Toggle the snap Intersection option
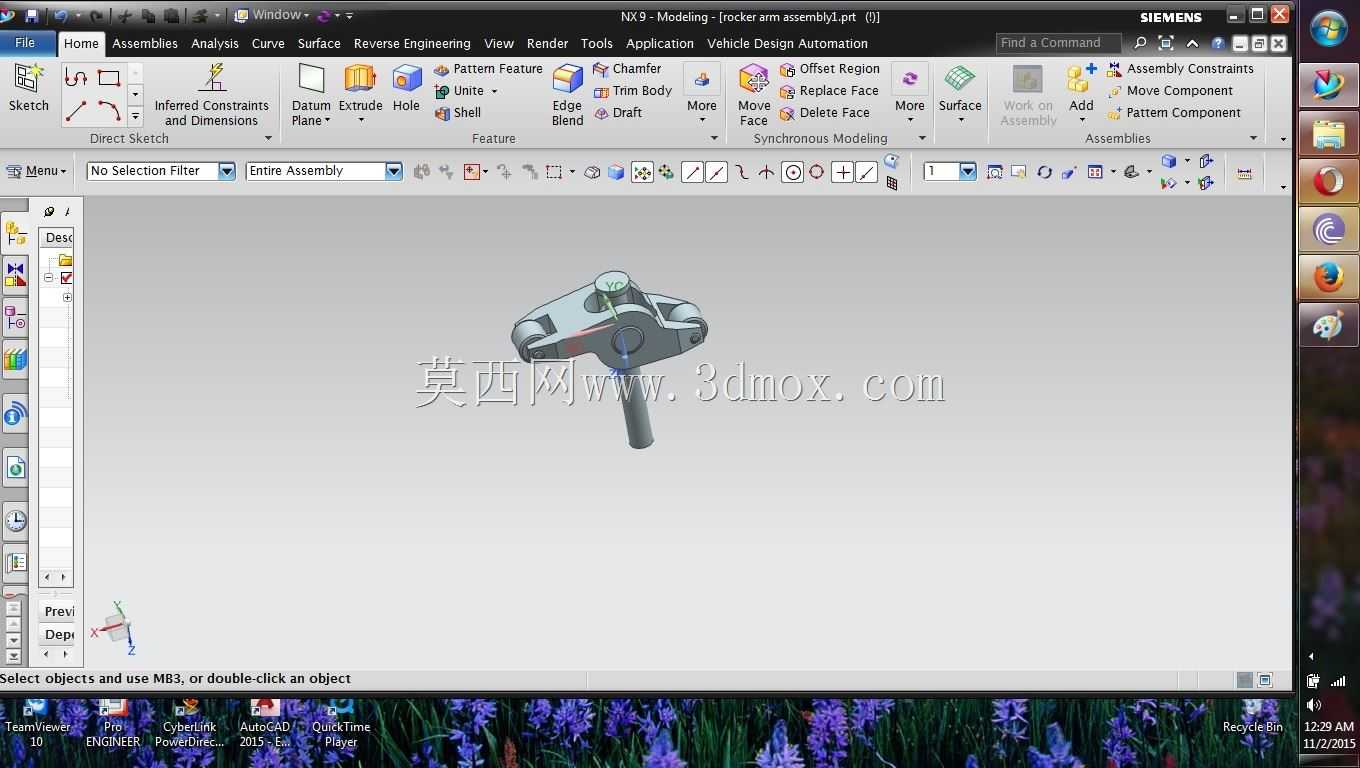The image size is (1360, 768). [766, 172]
